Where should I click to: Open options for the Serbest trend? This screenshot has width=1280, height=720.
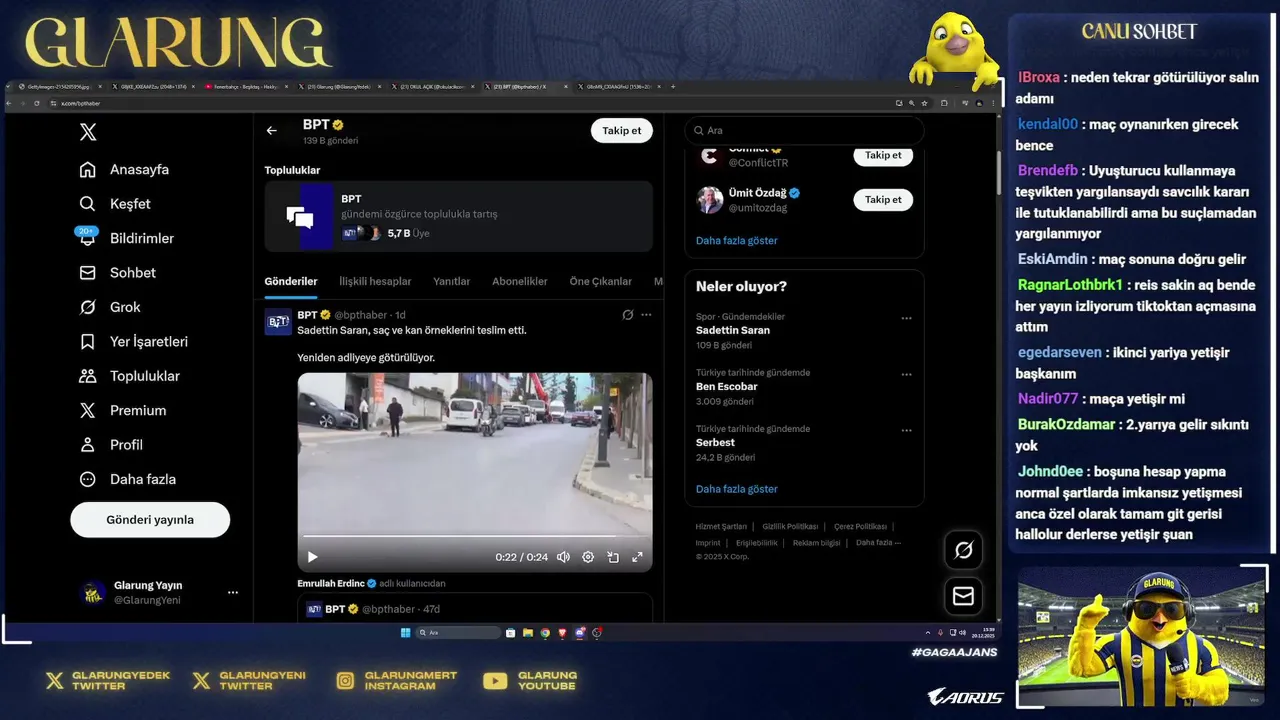pyautogui.click(x=906, y=430)
